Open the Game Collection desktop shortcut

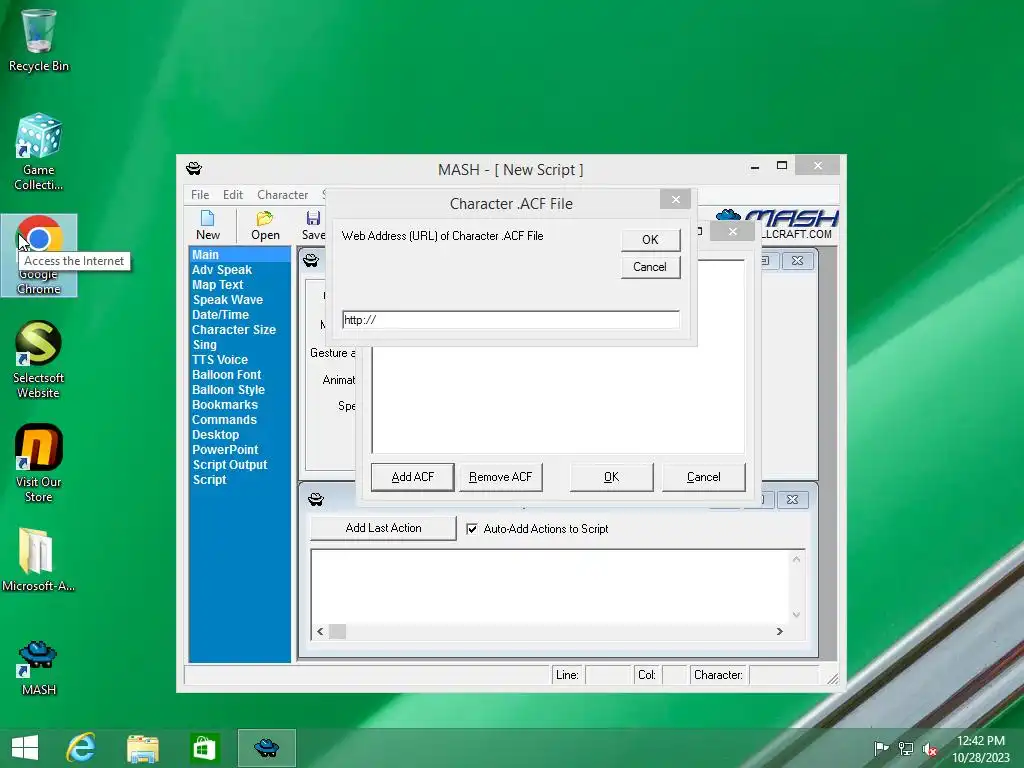39,152
